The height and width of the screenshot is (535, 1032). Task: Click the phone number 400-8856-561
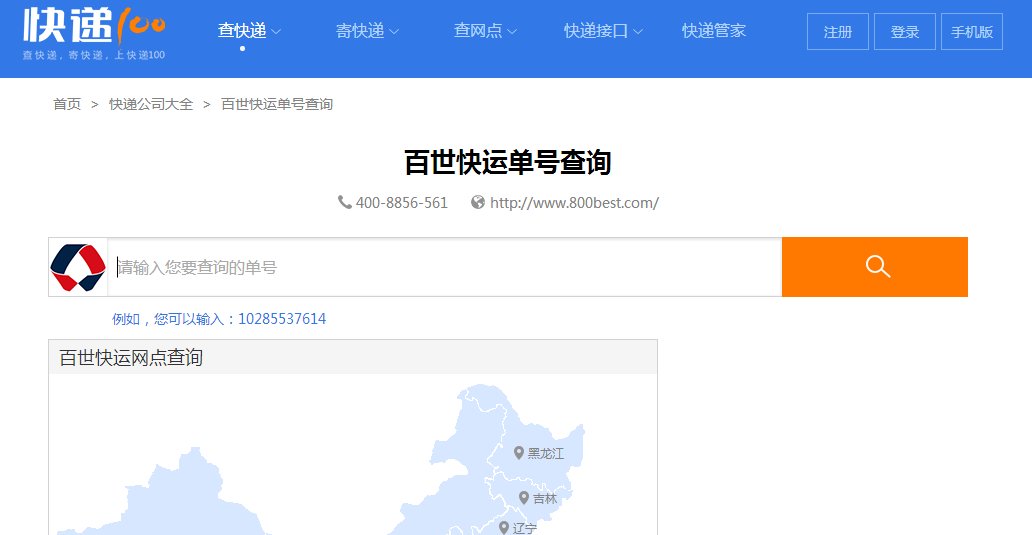pos(401,203)
